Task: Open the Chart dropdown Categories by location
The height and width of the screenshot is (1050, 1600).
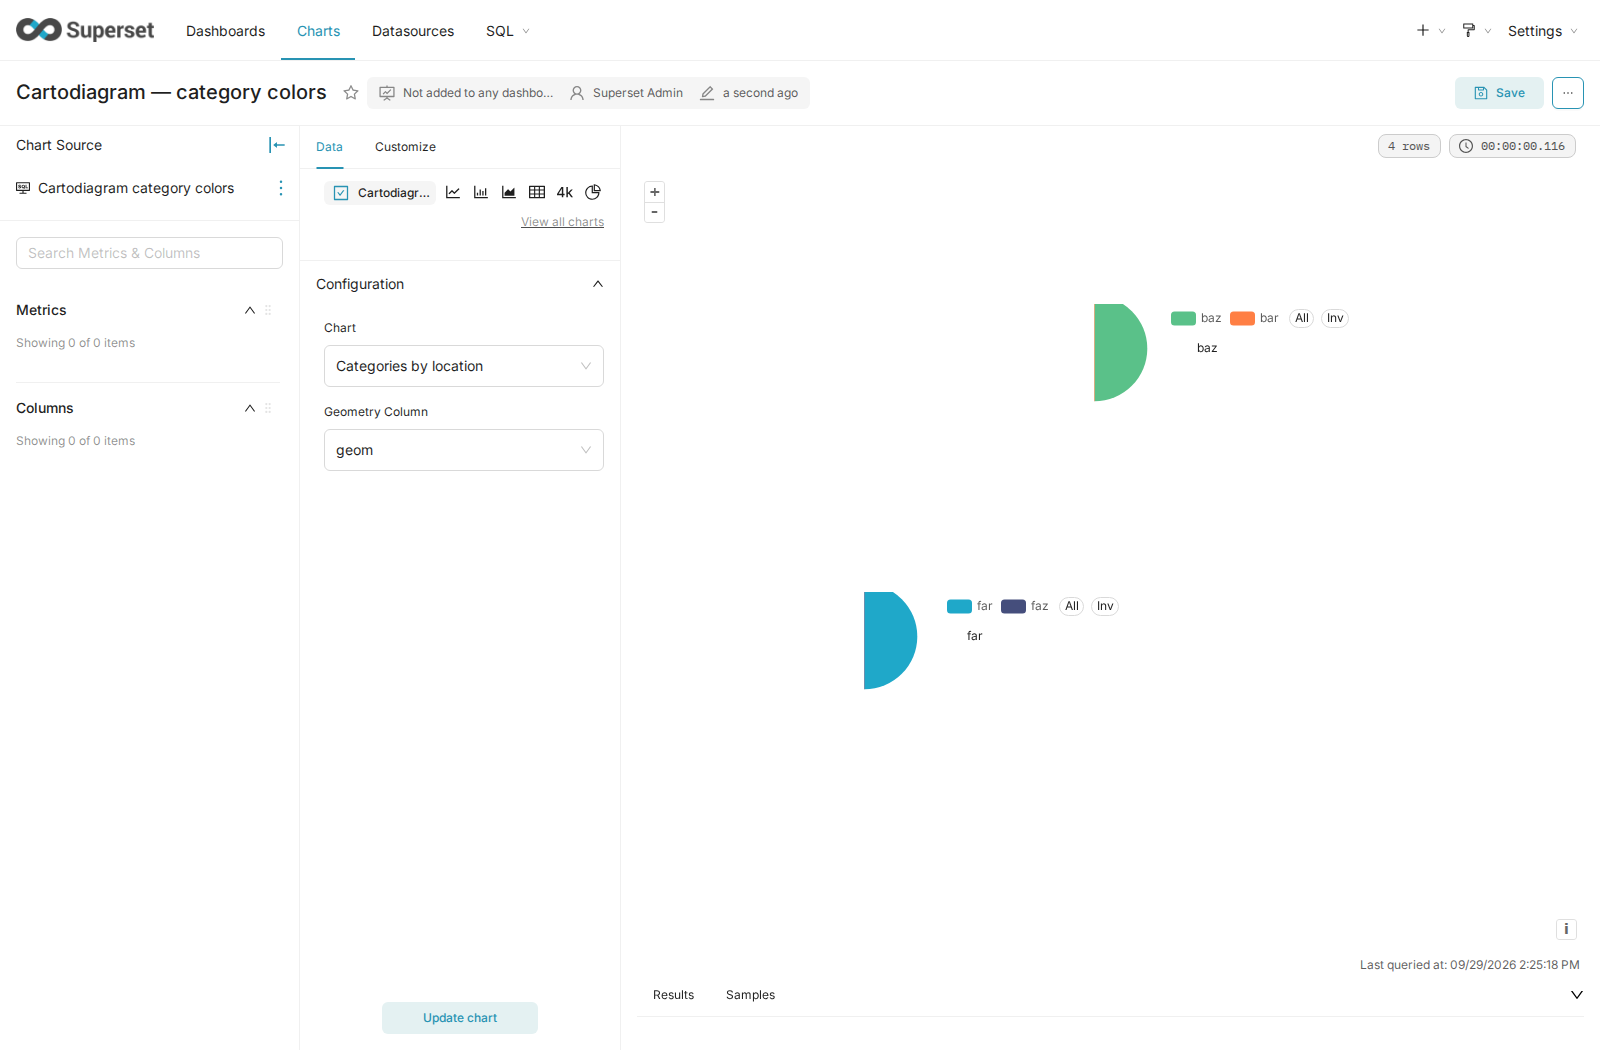Action: 464,366
